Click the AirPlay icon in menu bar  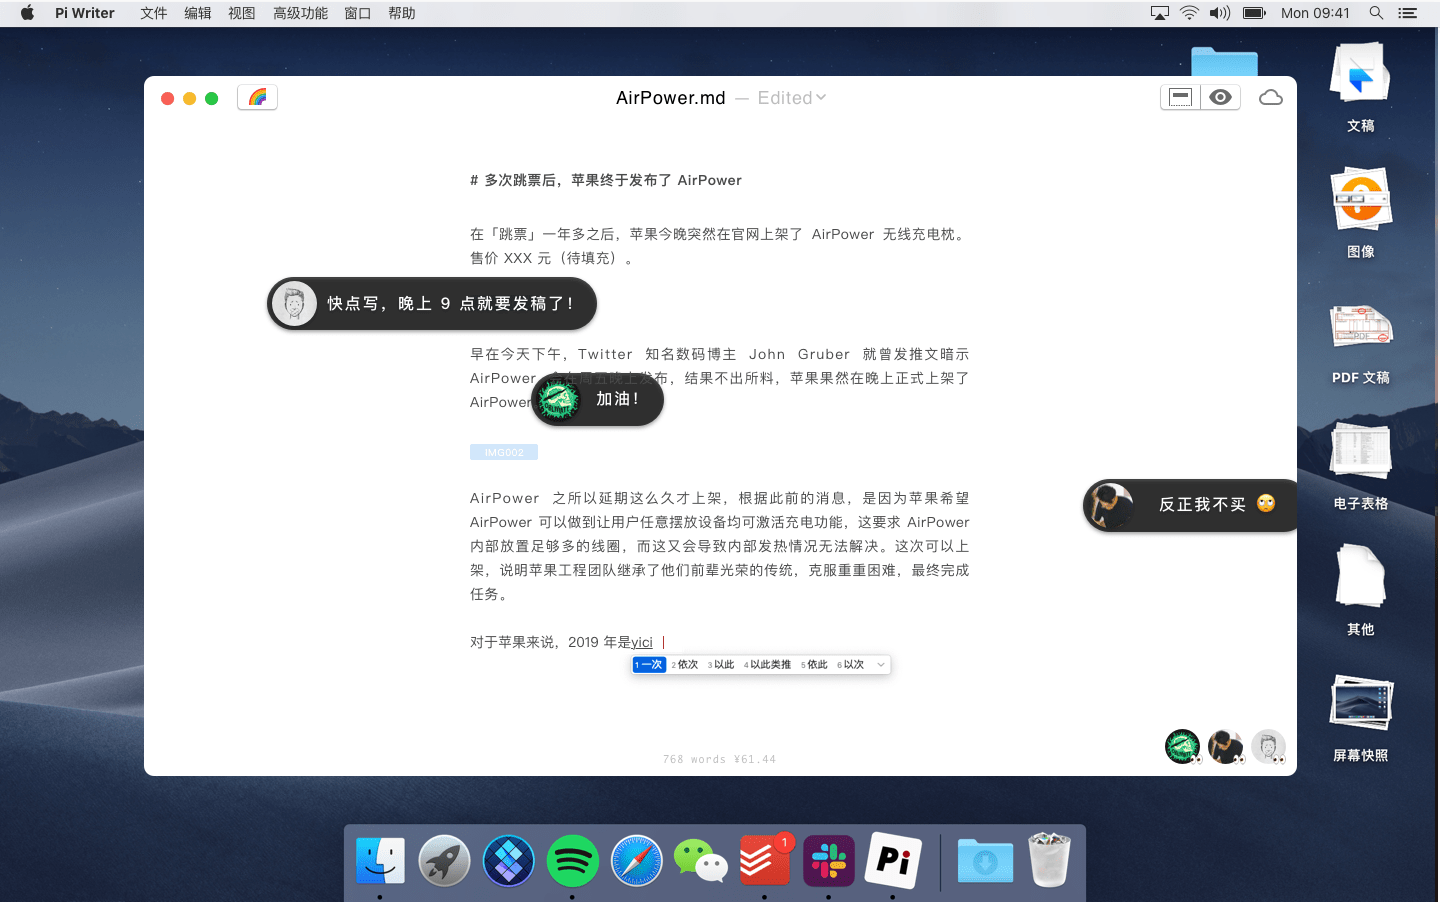1160,13
